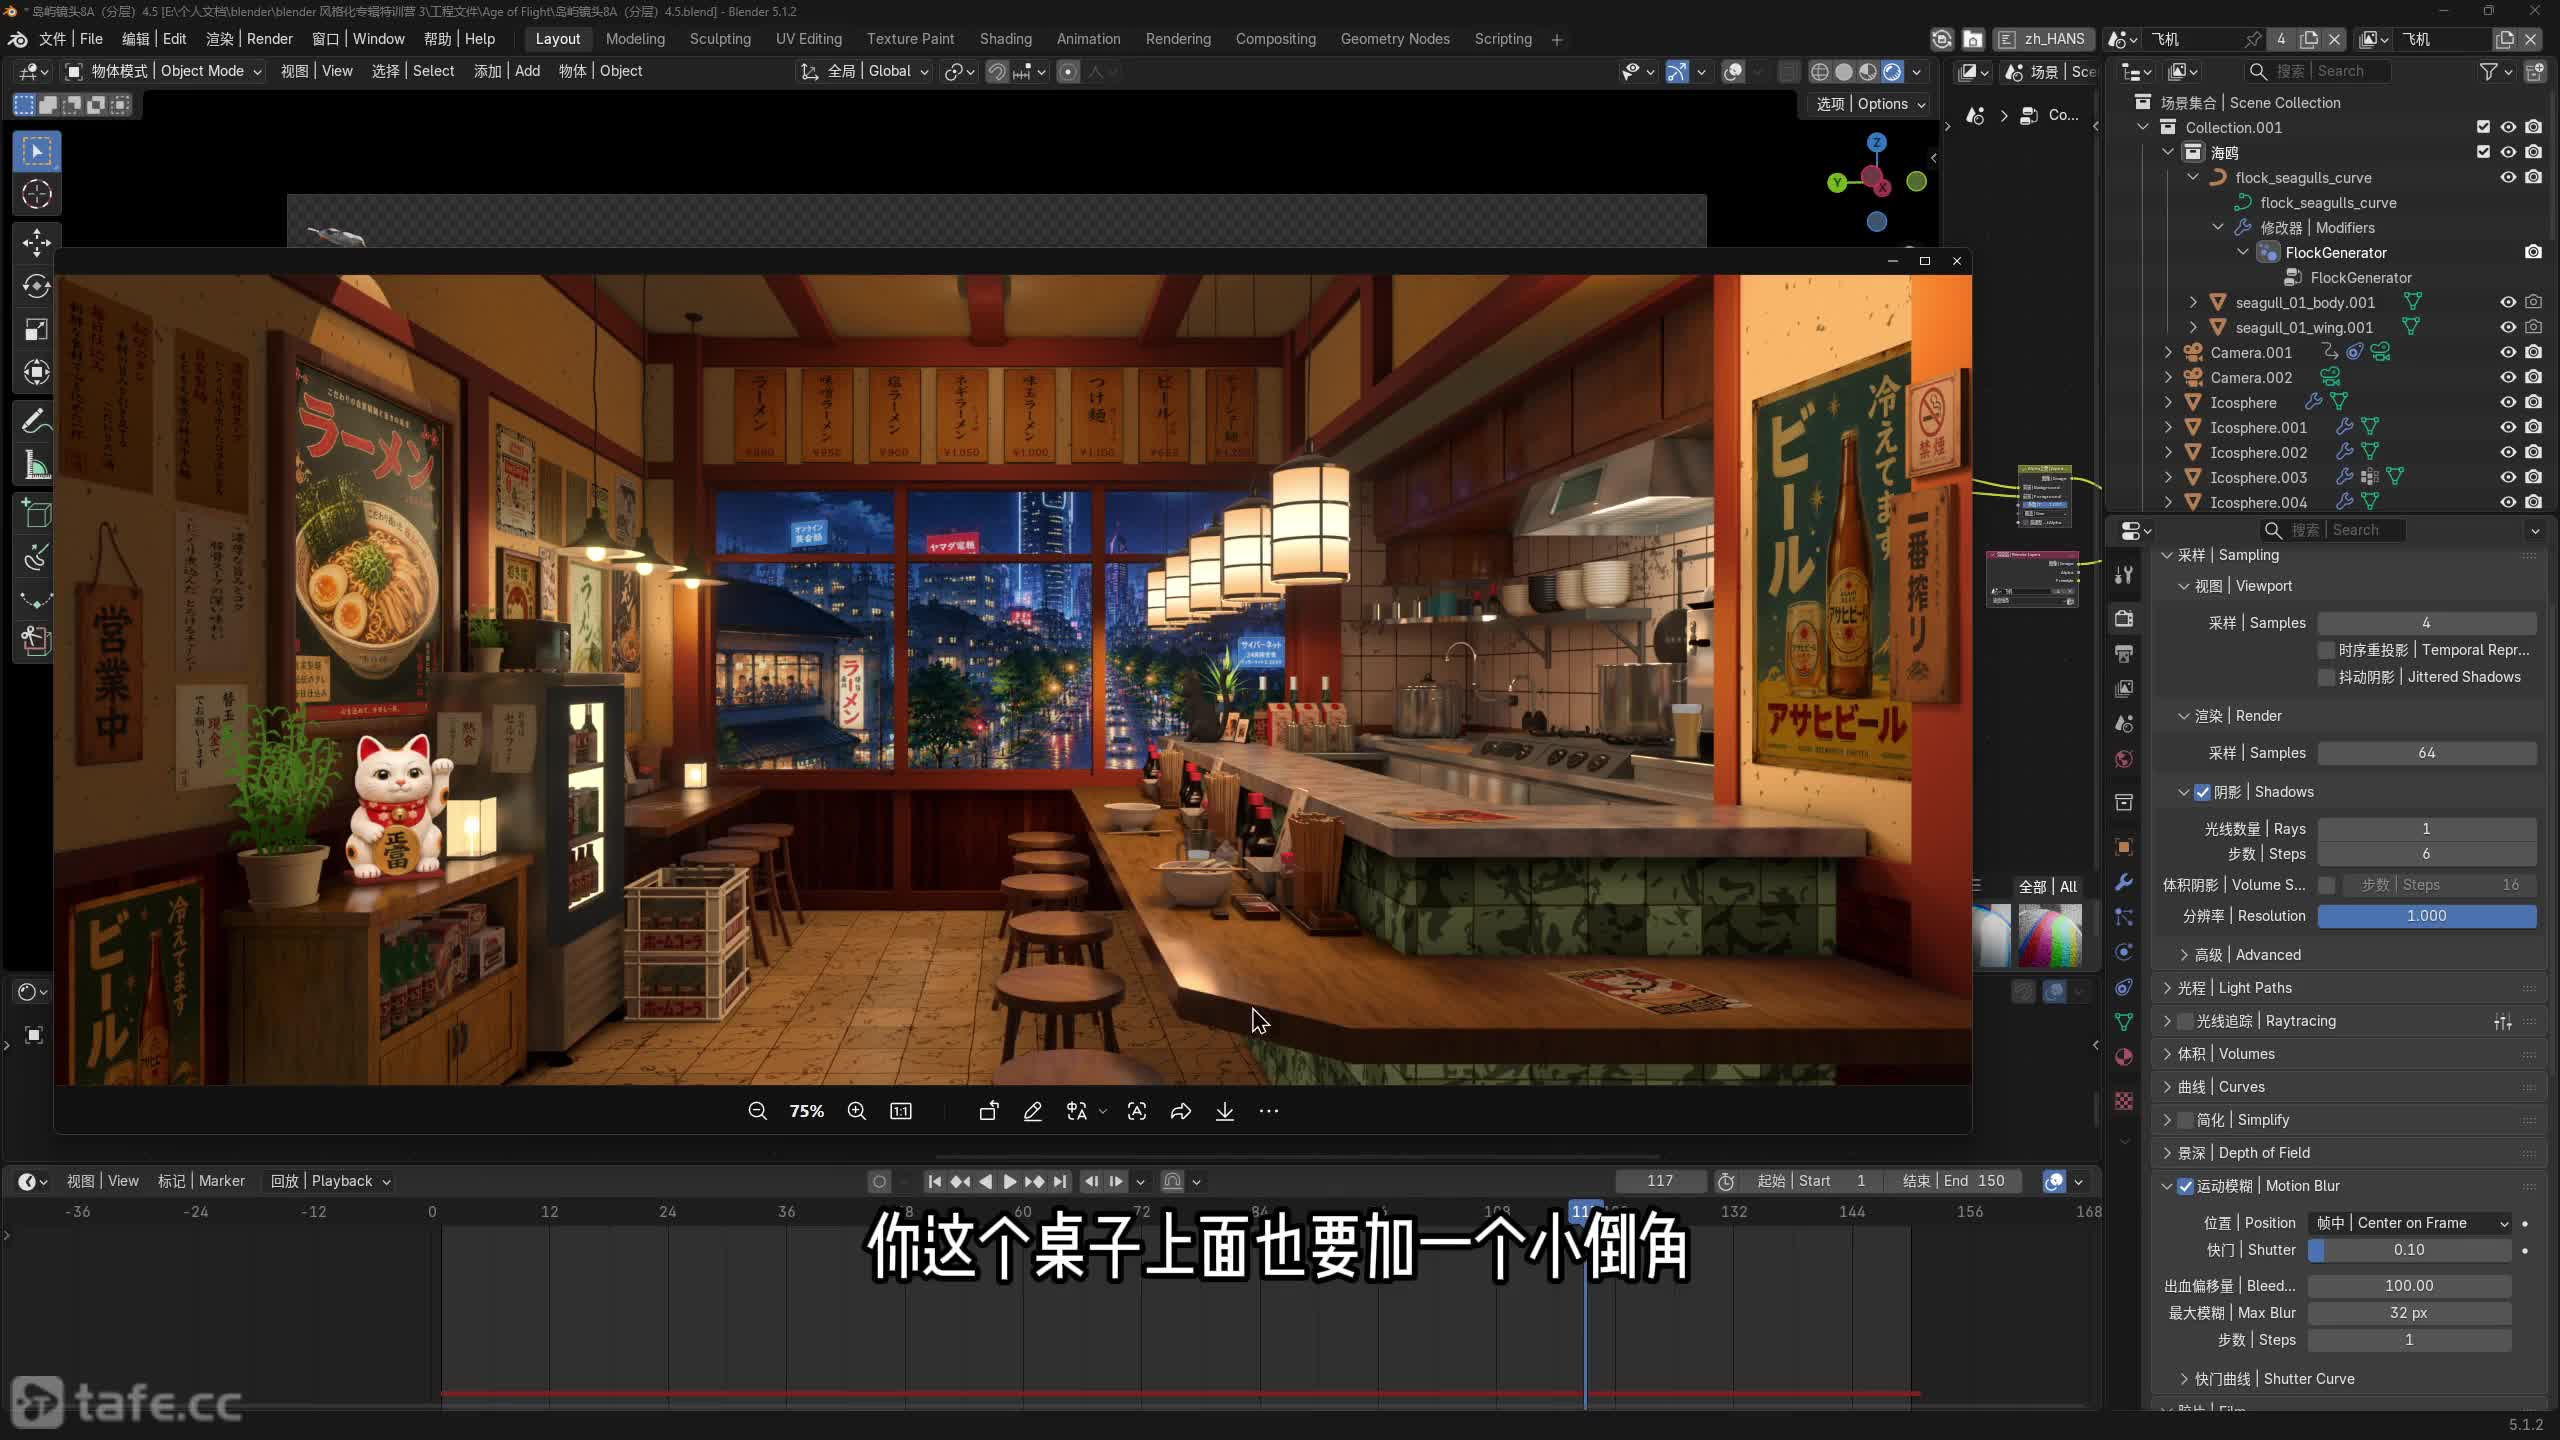Image resolution: width=2560 pixels, height=1440 pixels.
Task: Click the Options button in viewport header
Action: pyautogui.click(x=1870, y=104)
